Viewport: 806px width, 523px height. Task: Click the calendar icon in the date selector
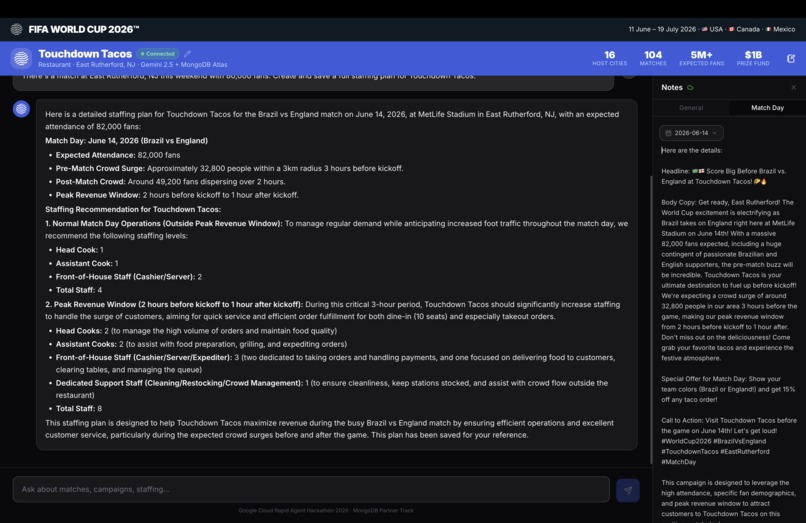(668, 133)
